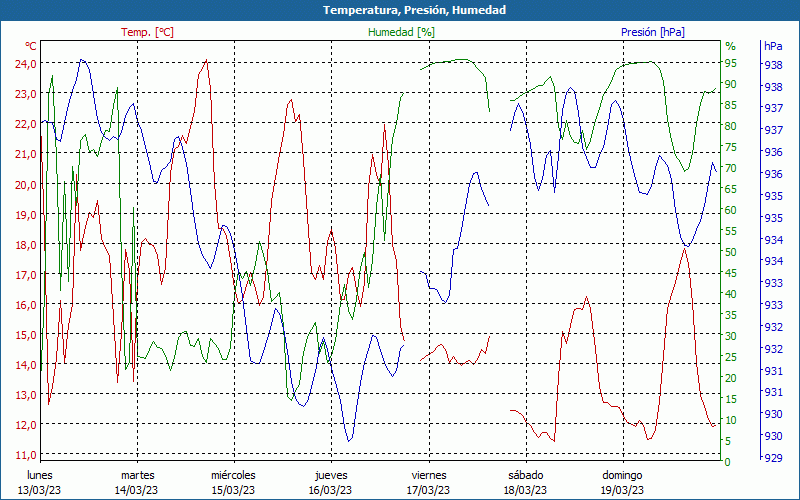The height and width of the screenshot is (500, 800).
Task: Click the '15,0' temperature axis value
Action: [x=26, y=335]
